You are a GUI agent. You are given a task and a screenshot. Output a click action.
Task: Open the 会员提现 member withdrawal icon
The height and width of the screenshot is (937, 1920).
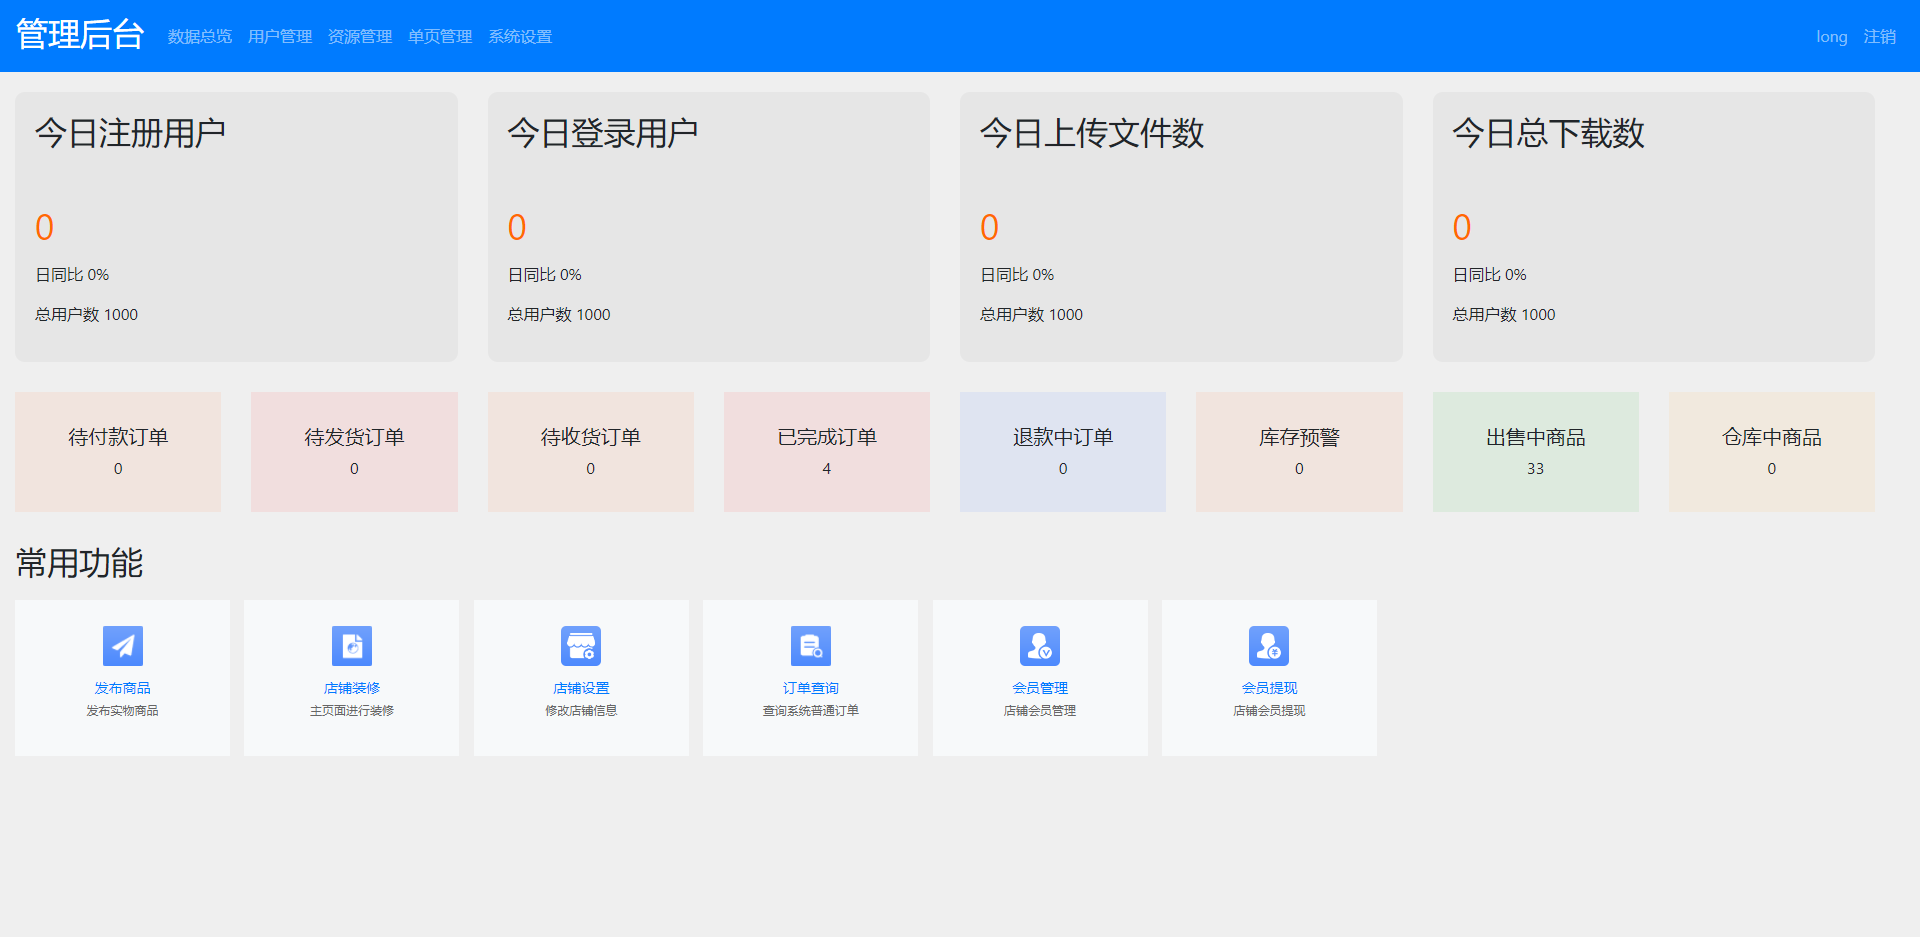click(1268, 646)
